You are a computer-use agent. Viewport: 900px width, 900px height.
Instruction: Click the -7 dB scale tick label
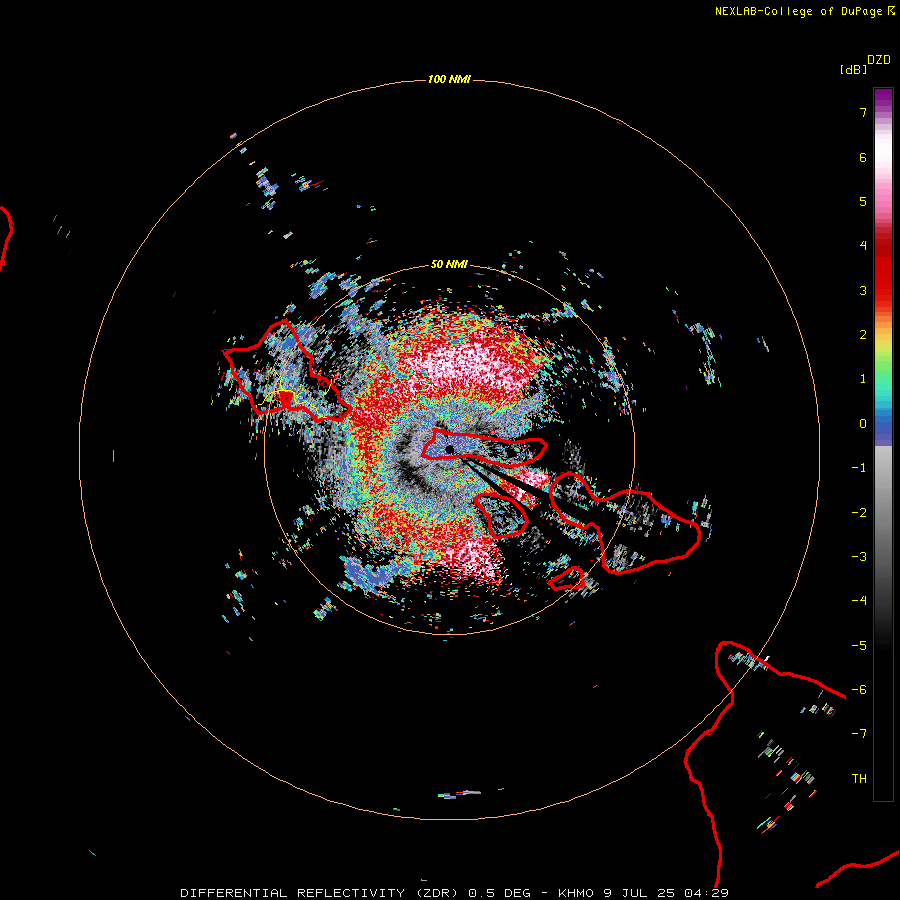tap(859, 734)
